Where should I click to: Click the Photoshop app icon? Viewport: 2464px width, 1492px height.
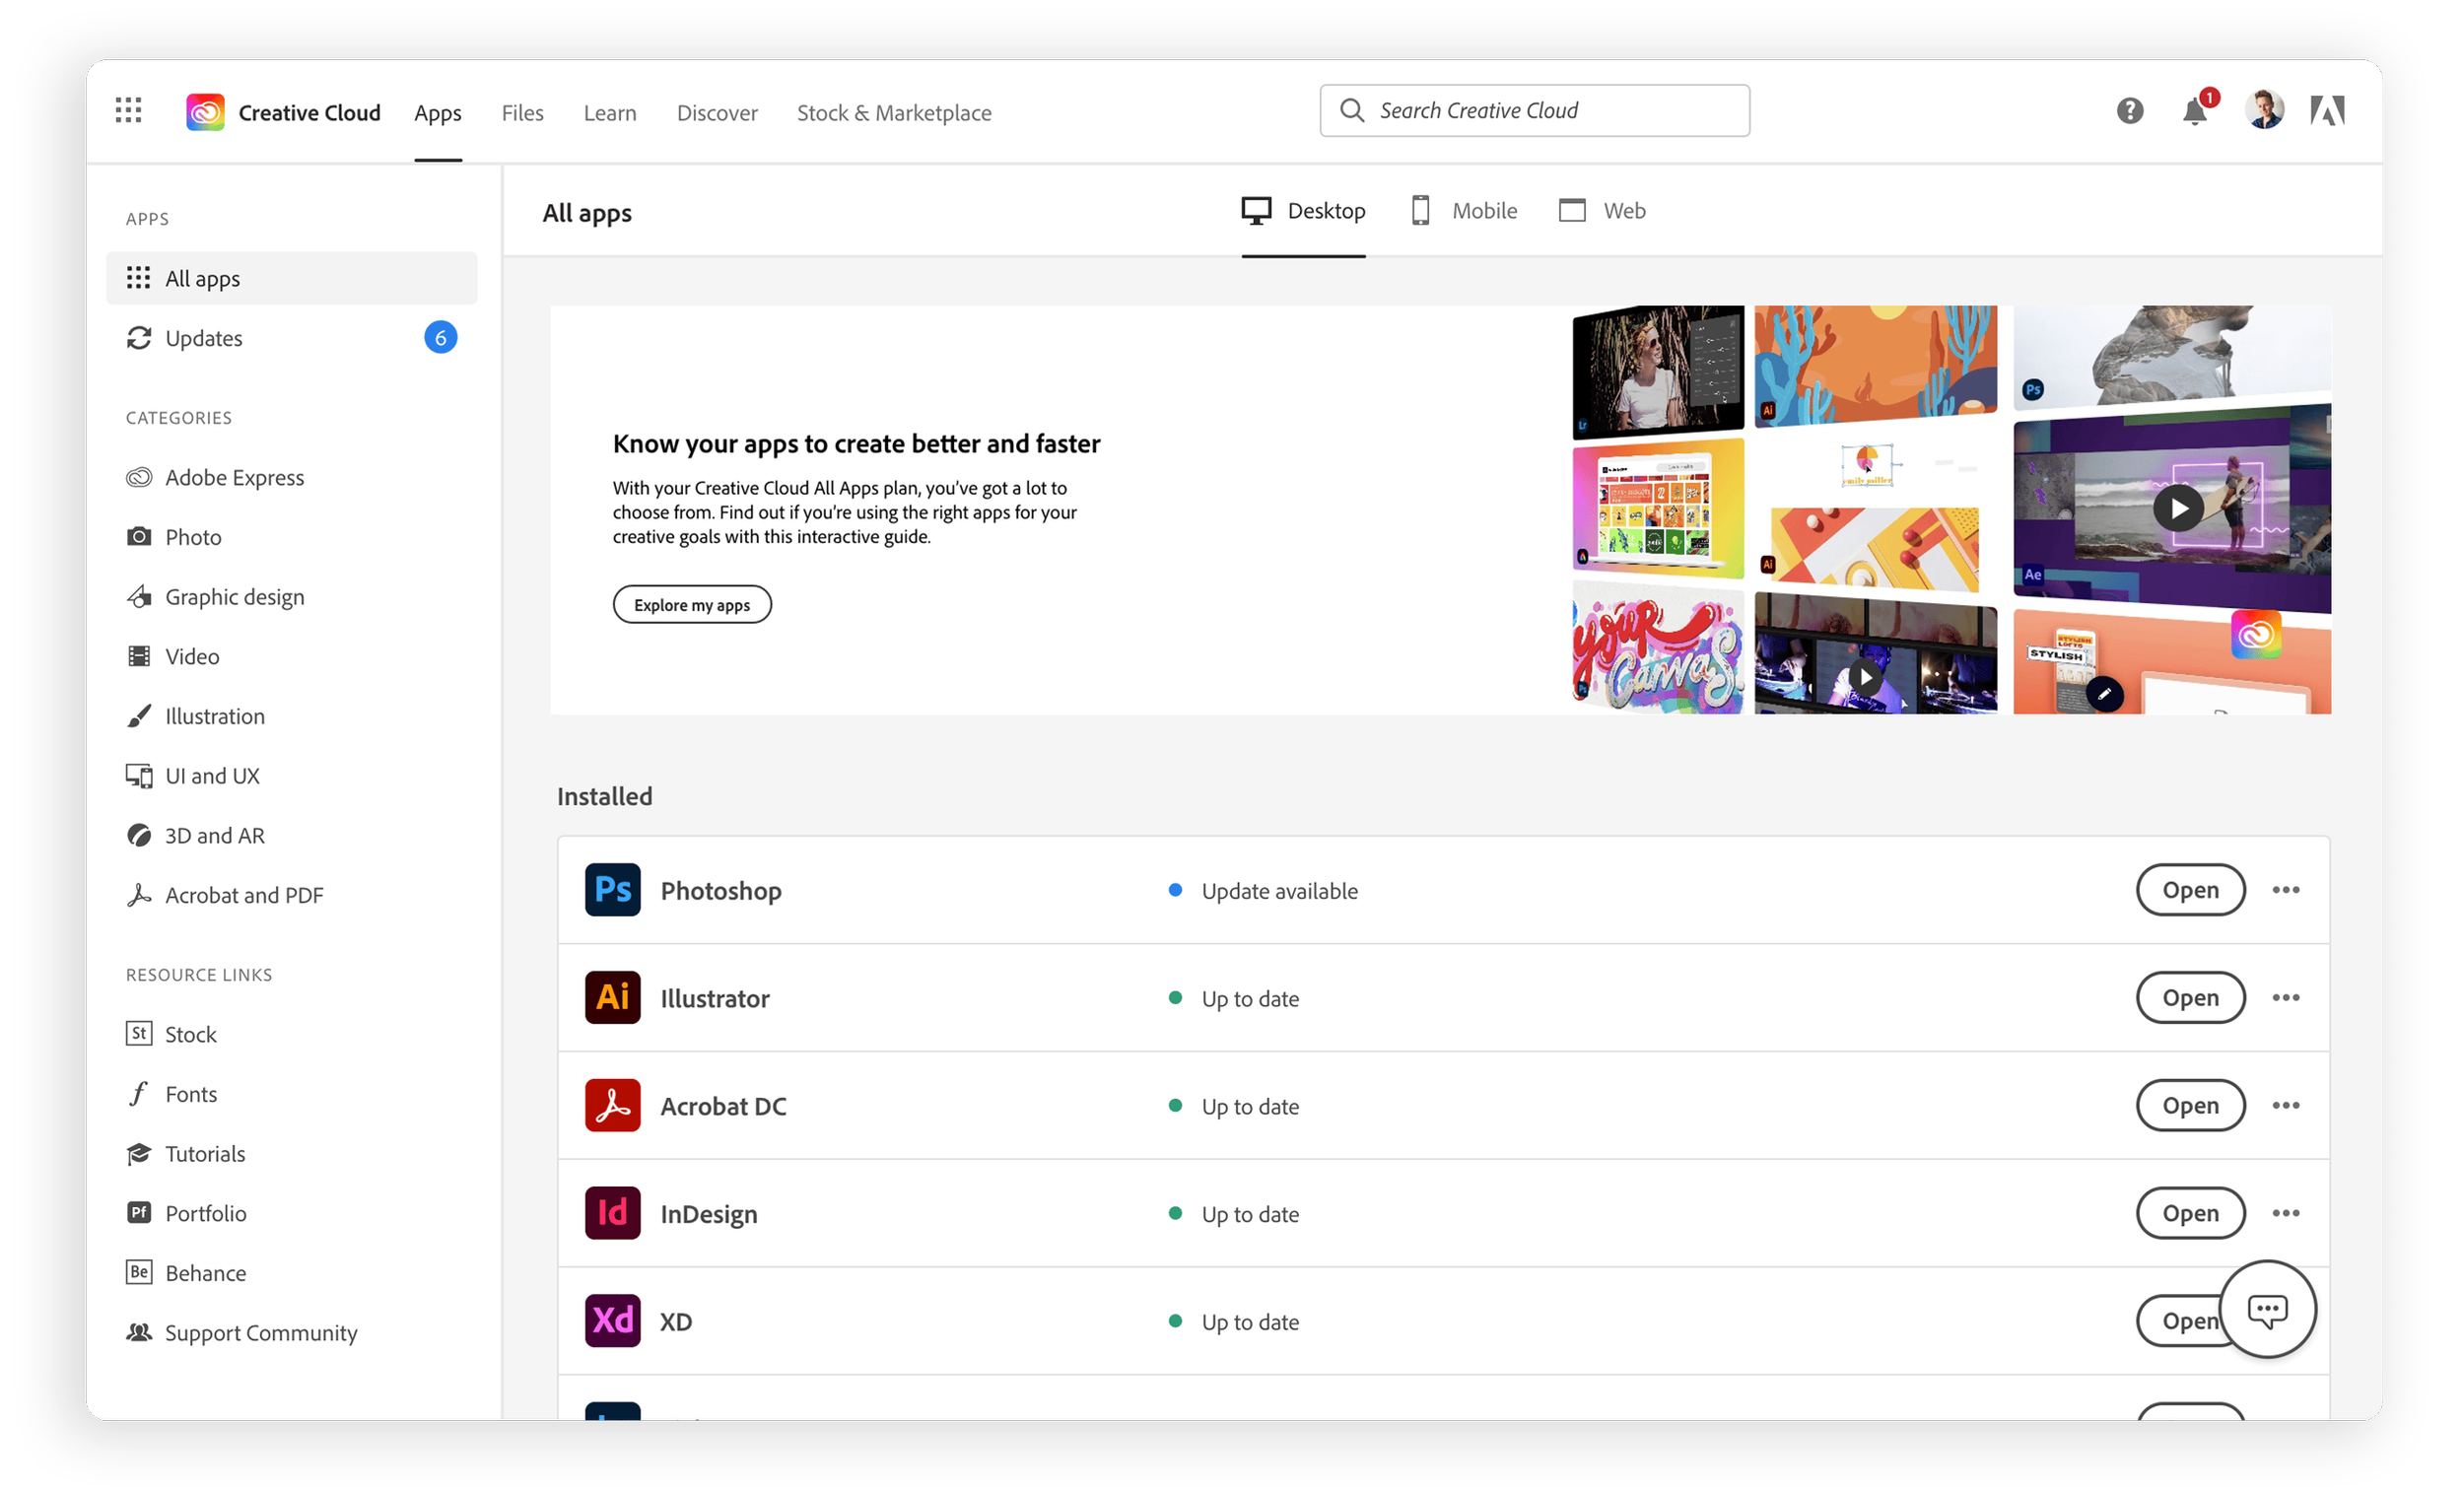[612, 890]
